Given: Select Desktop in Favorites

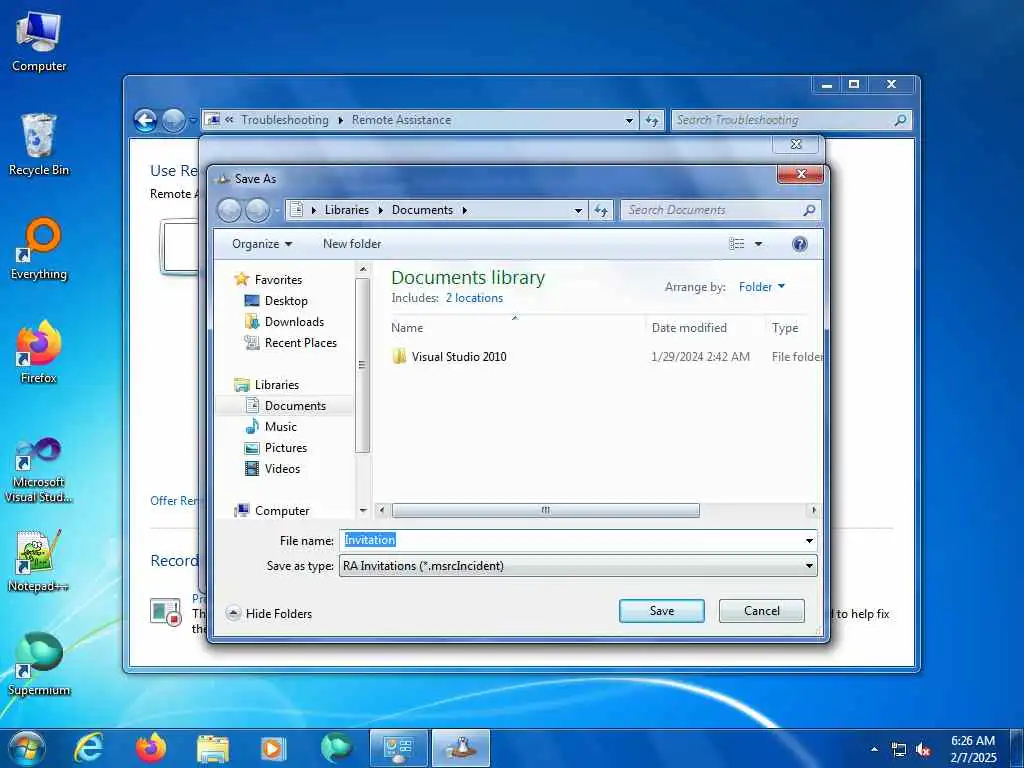Looking at the screenshot, I should point(286,300).
